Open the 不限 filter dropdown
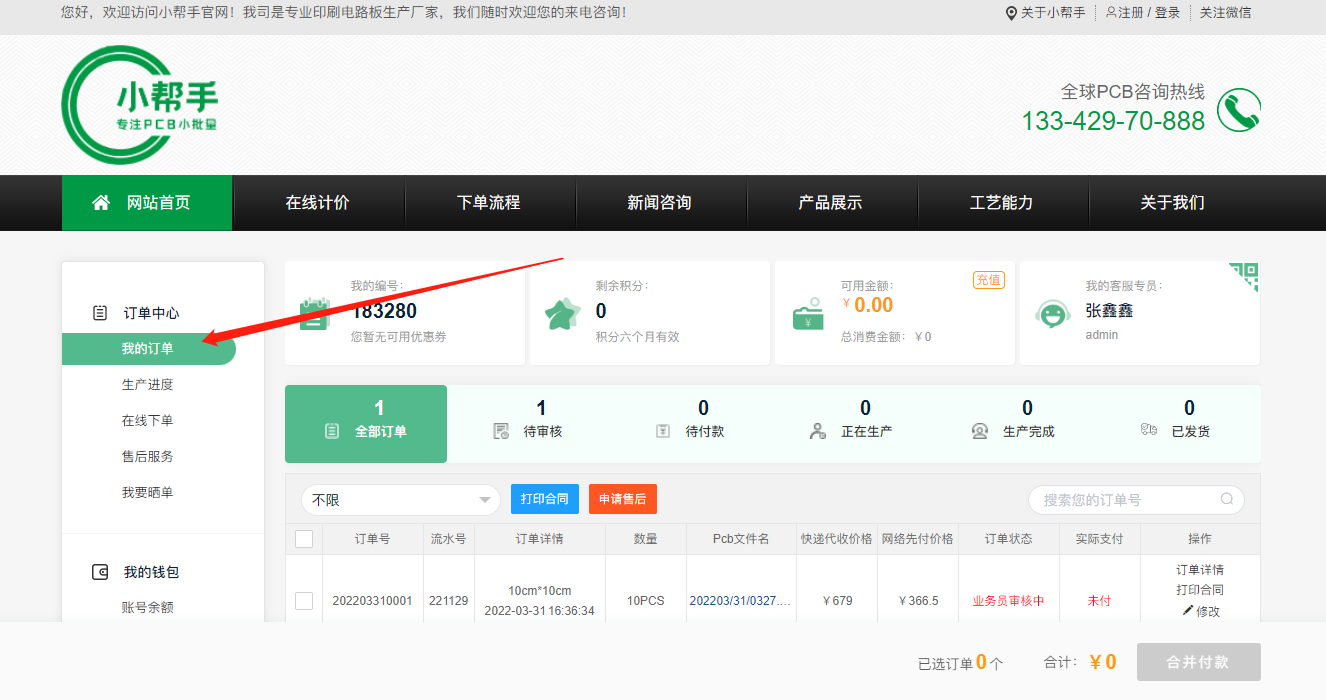1326x700 pixels. pos(400,499)
